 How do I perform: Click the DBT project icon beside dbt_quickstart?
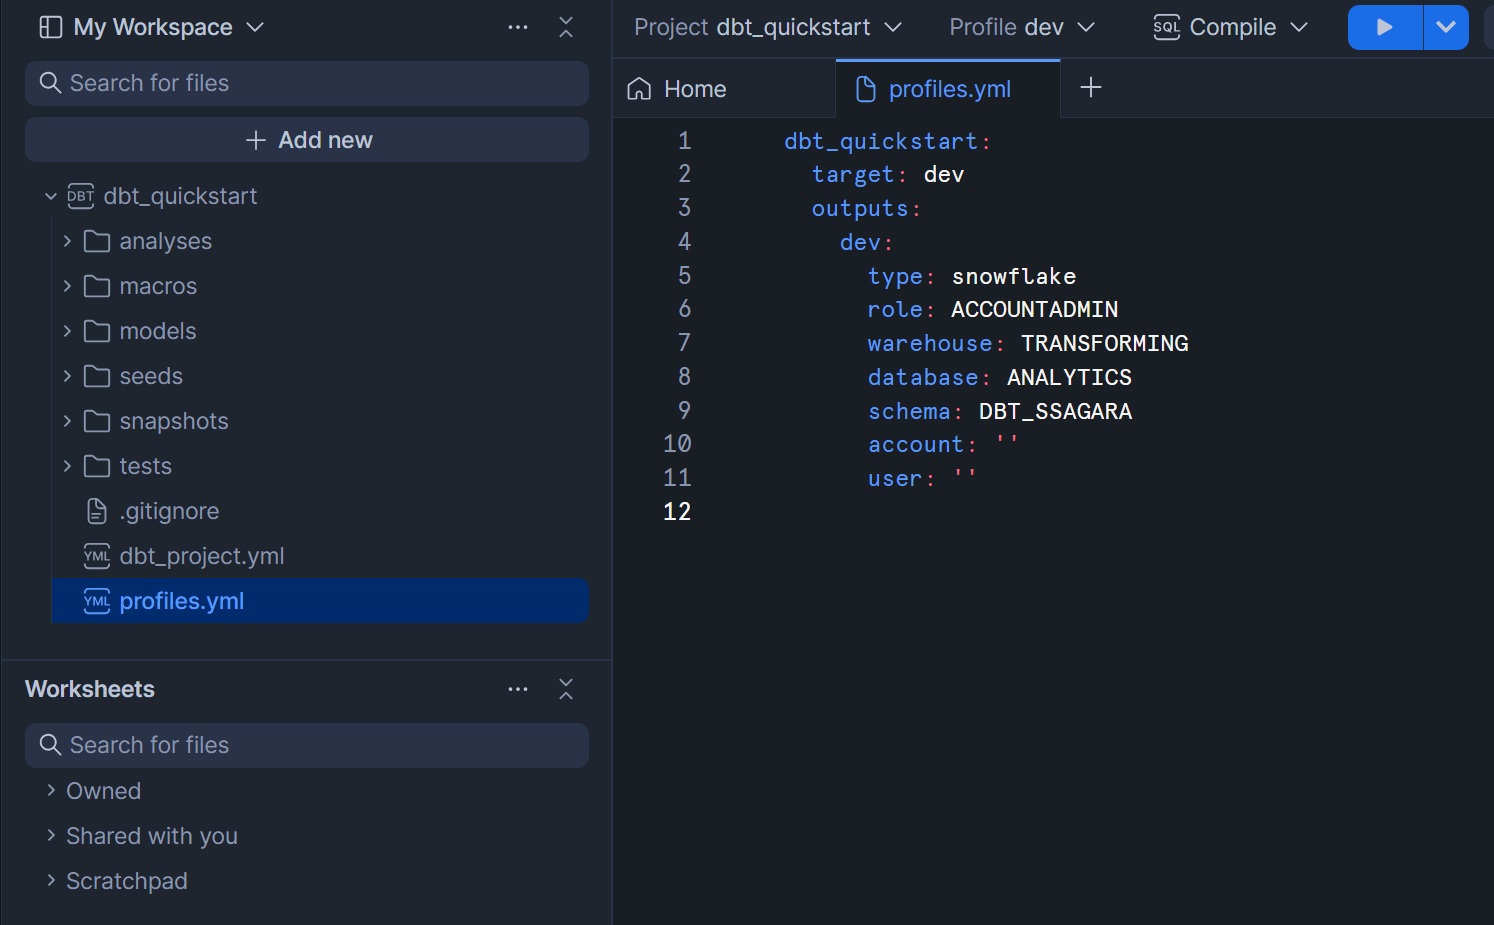coord(81,196)
